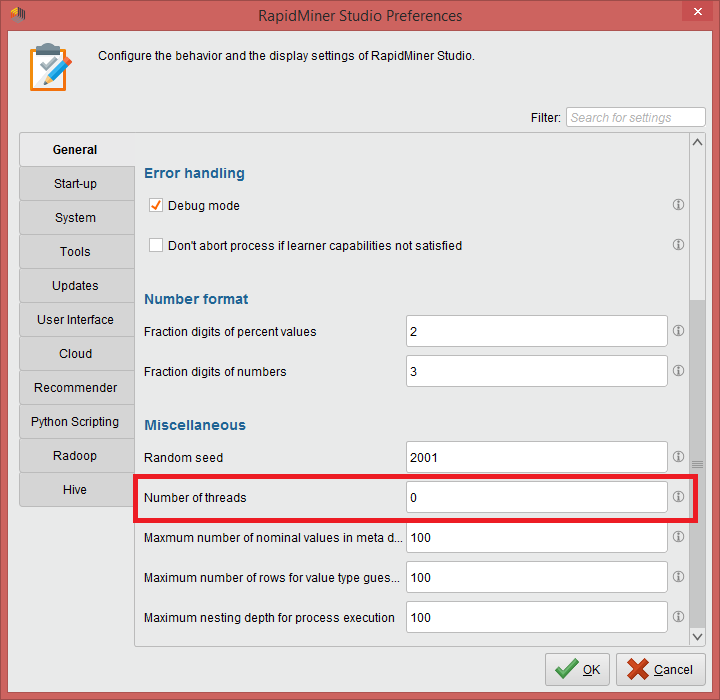Image resolution: width=720 pixels, height=700 pixels.
Task: Click the maximum nominal values in meta data field
Action: 536,537
